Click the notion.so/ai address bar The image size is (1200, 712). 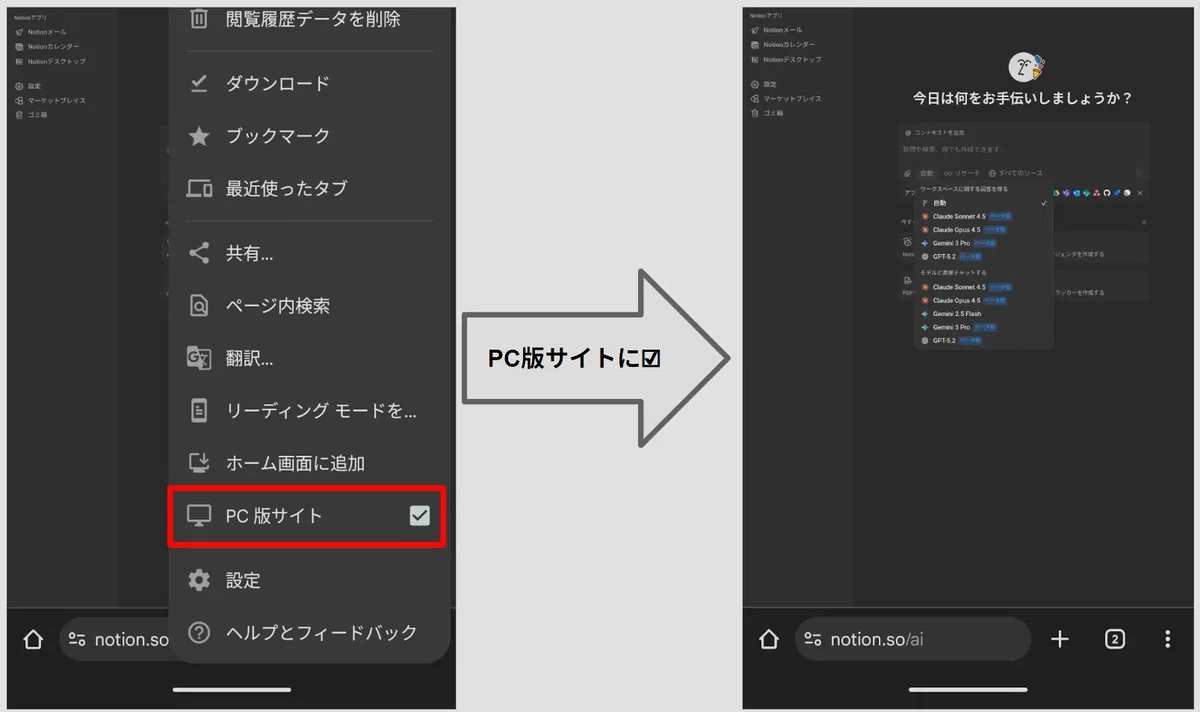click(x=913, y=639)
